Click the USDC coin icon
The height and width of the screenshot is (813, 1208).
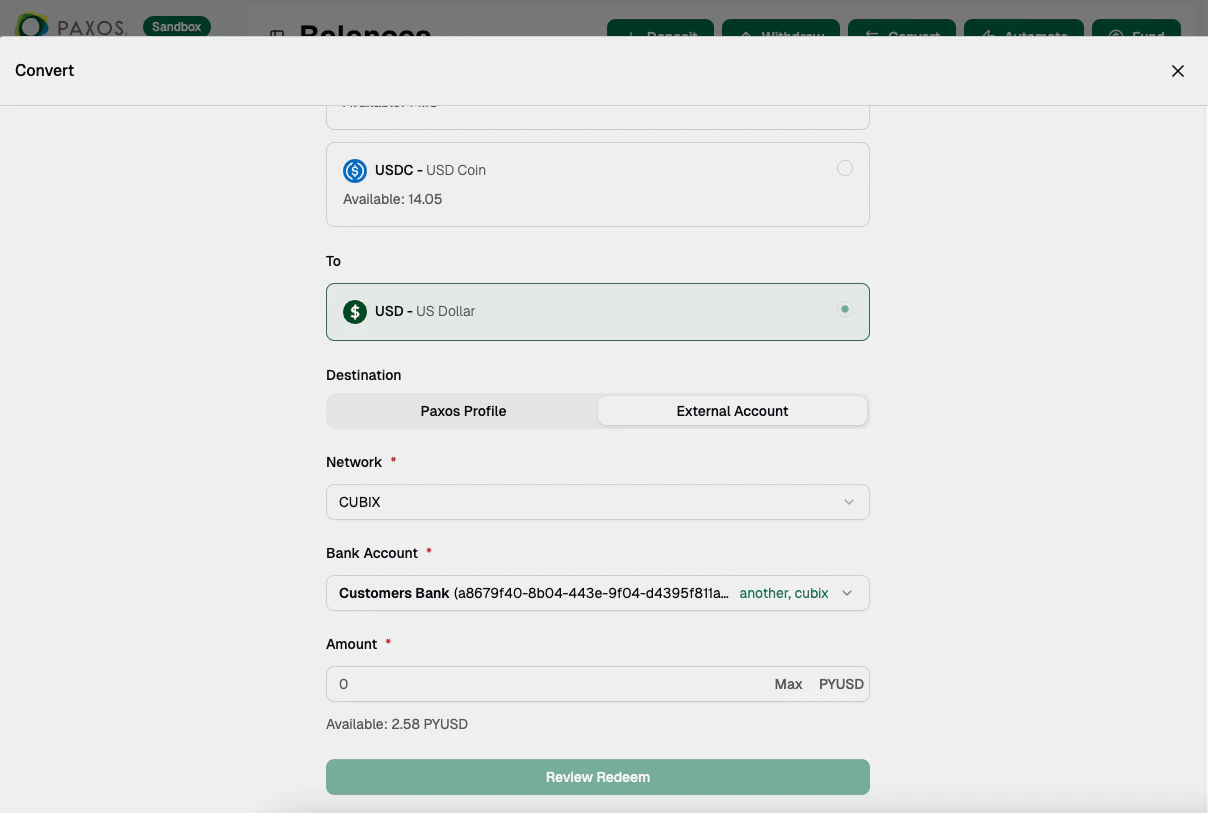pos(354,170)
